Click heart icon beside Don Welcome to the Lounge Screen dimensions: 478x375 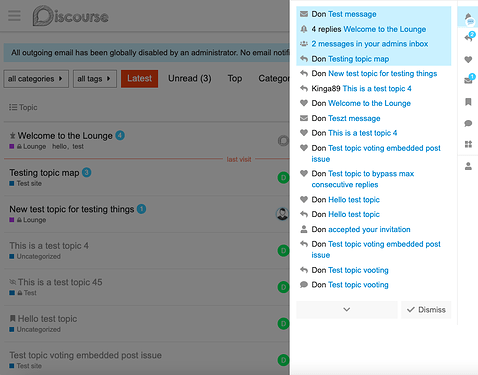tap(304, 103)
